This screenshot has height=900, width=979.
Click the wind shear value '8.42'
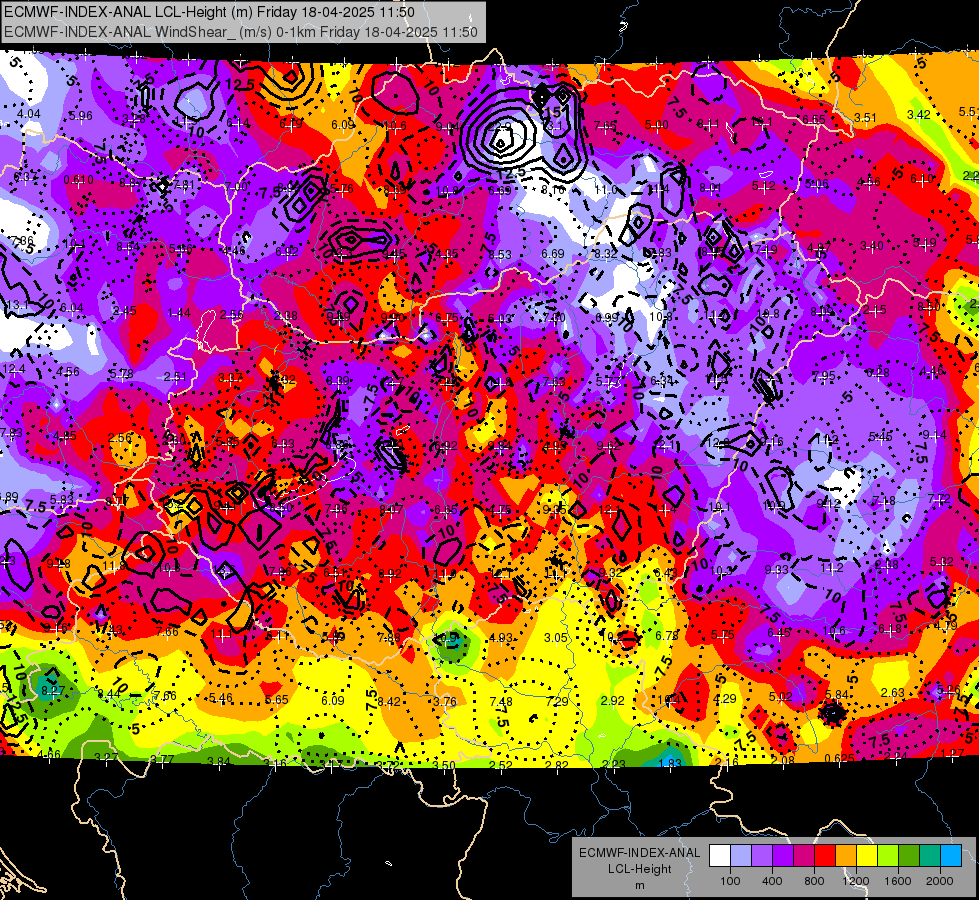pos(388,701)
